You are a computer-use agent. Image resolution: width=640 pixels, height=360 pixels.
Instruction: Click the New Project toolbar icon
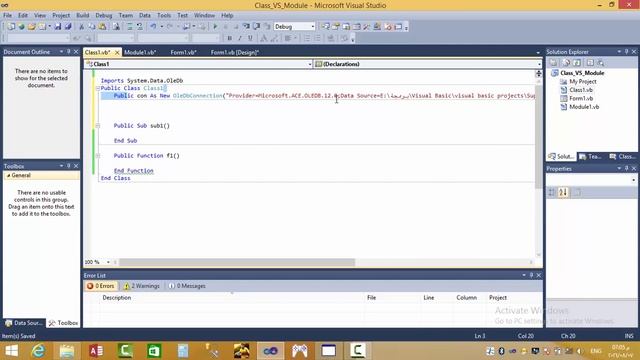click(11, 27)
